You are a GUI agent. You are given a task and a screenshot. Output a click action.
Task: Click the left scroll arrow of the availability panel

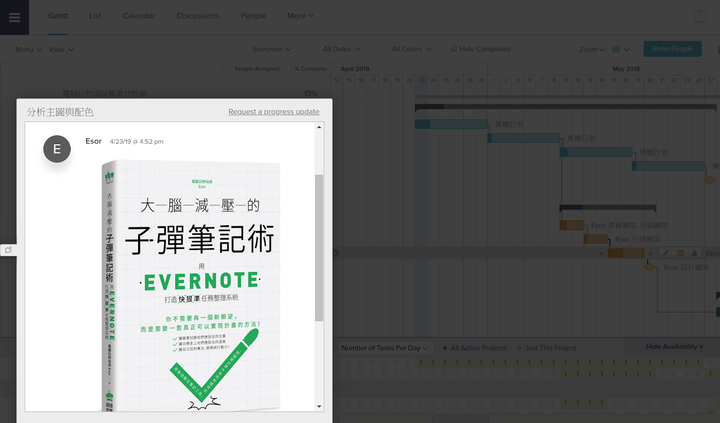[x=339, y=419]
